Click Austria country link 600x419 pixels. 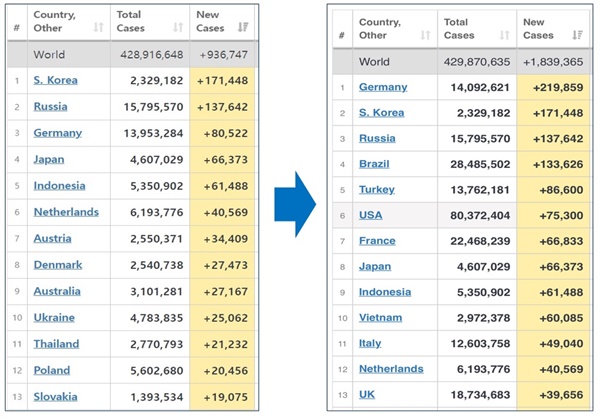tap(52, 239)
